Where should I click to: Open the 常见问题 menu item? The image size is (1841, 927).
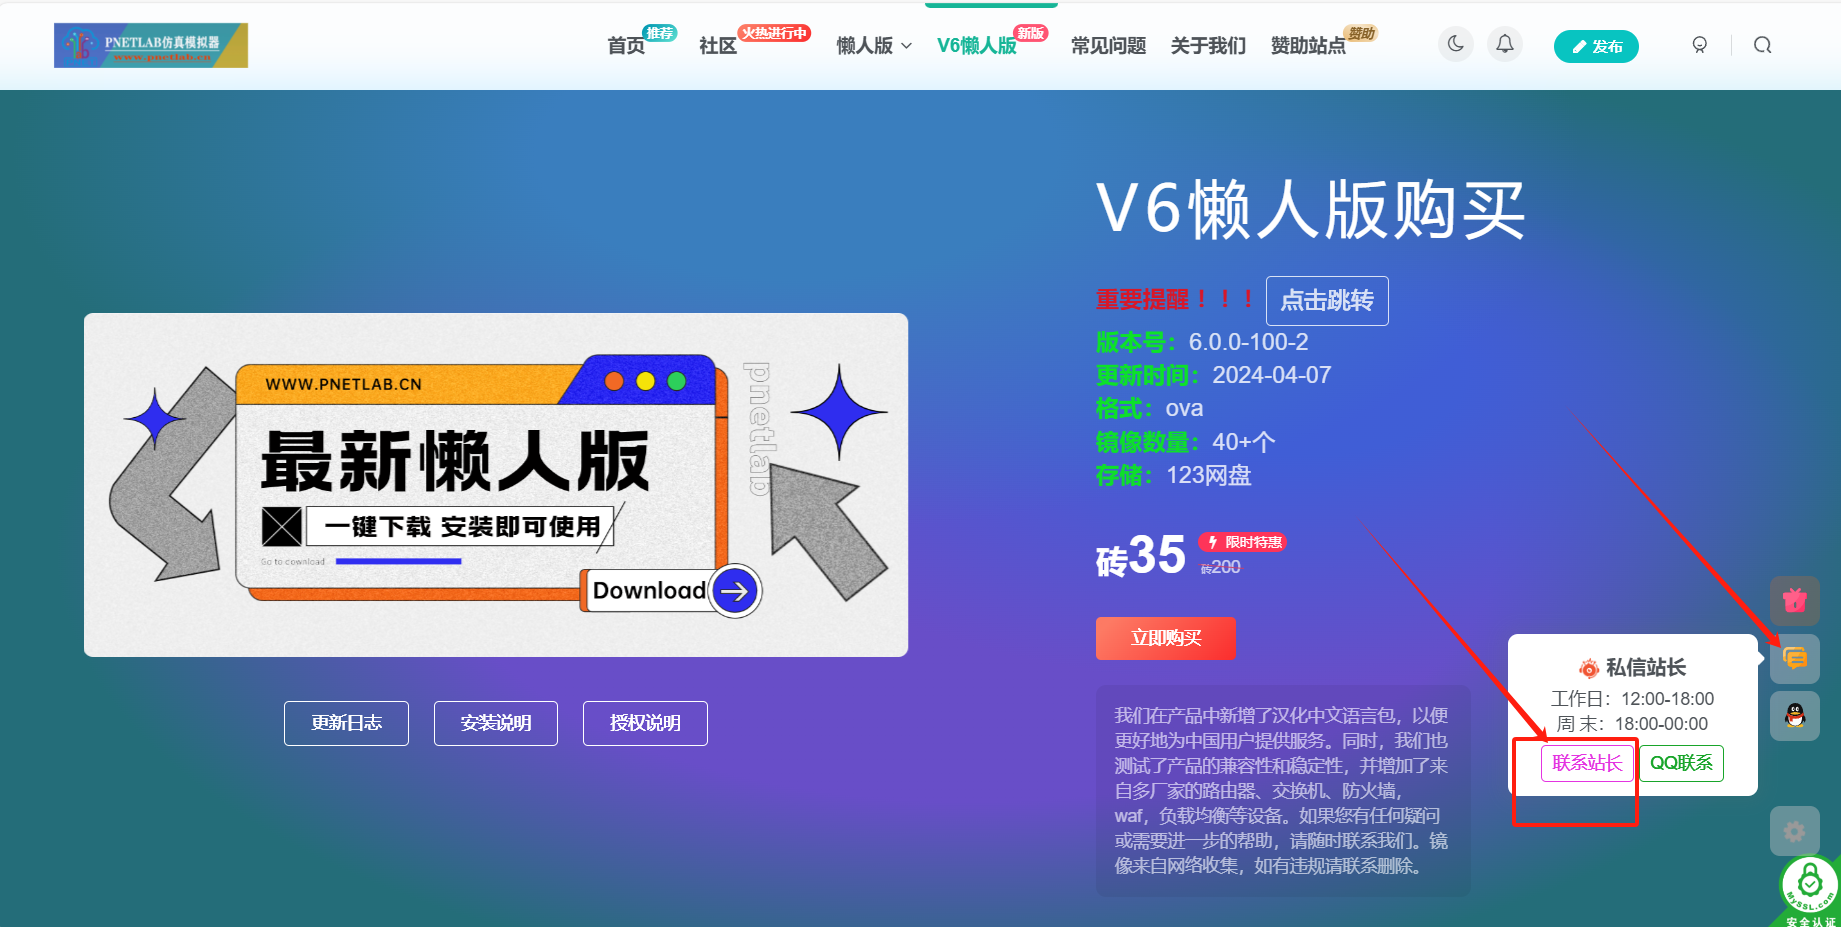pyautogui.click(x=1108, y=46)
